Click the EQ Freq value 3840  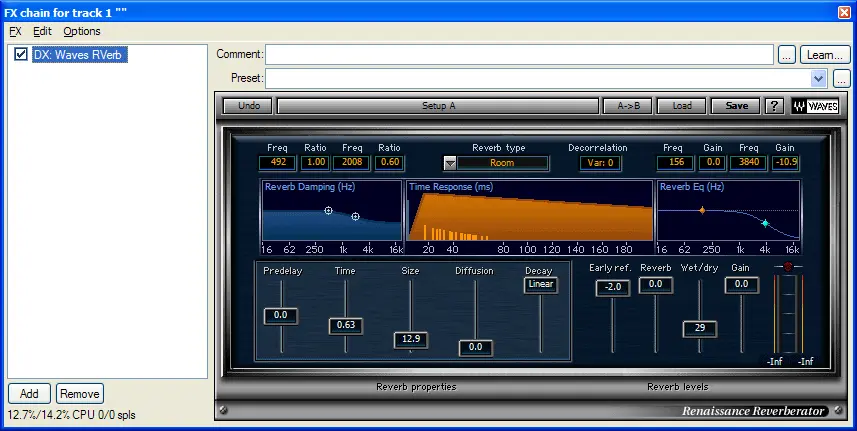click(x=749, y=162)
